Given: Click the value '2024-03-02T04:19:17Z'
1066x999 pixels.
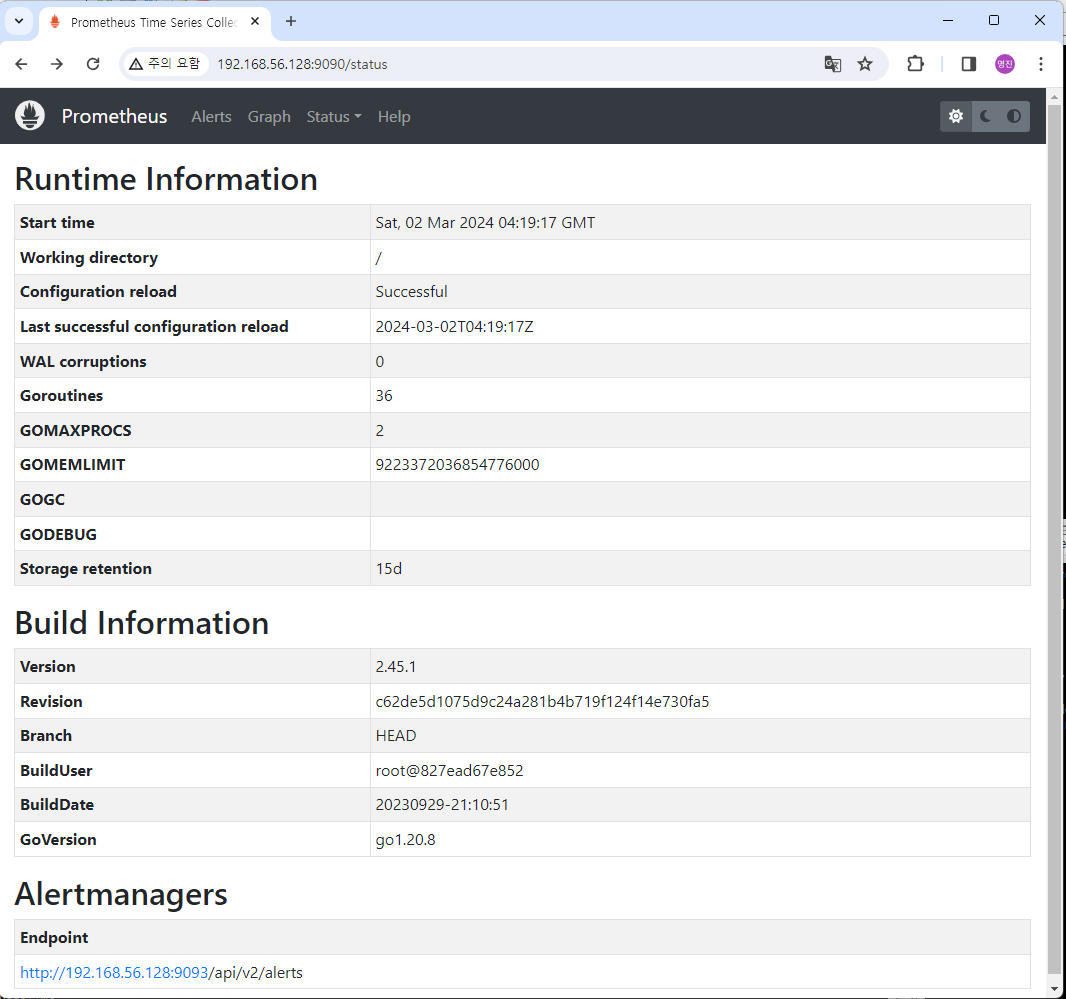Looking at the screenshot, I should coord(454,326).
